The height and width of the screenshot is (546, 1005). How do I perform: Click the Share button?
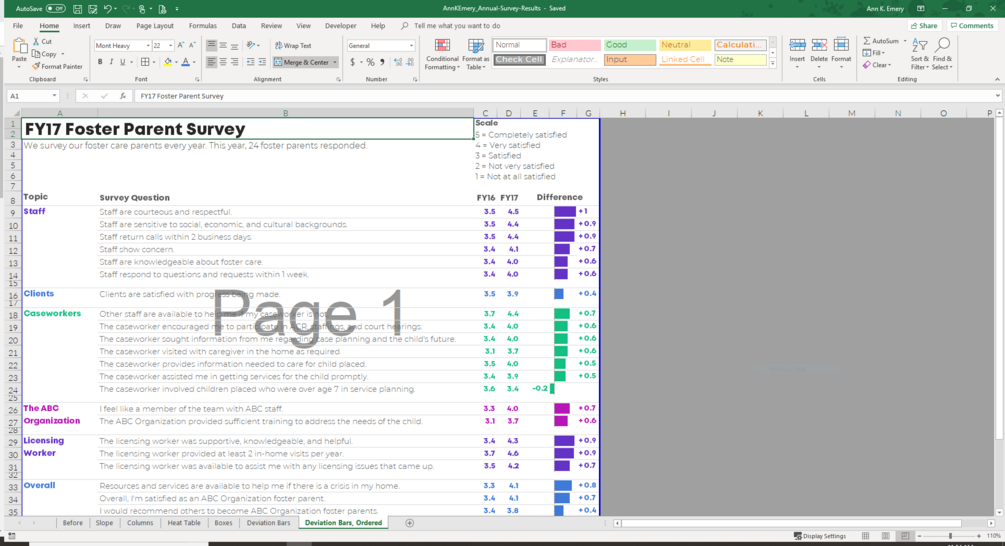(x=924, y=26)
